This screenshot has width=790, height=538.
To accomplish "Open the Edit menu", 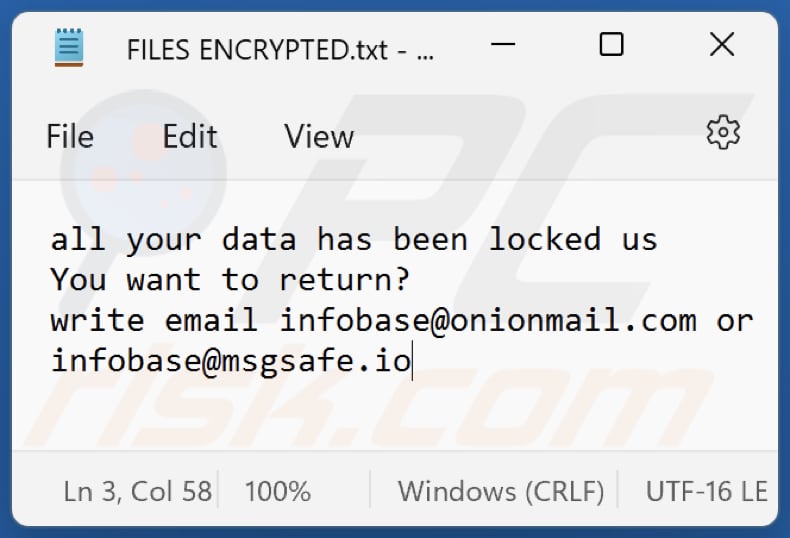I will click(x=190, y=136).
